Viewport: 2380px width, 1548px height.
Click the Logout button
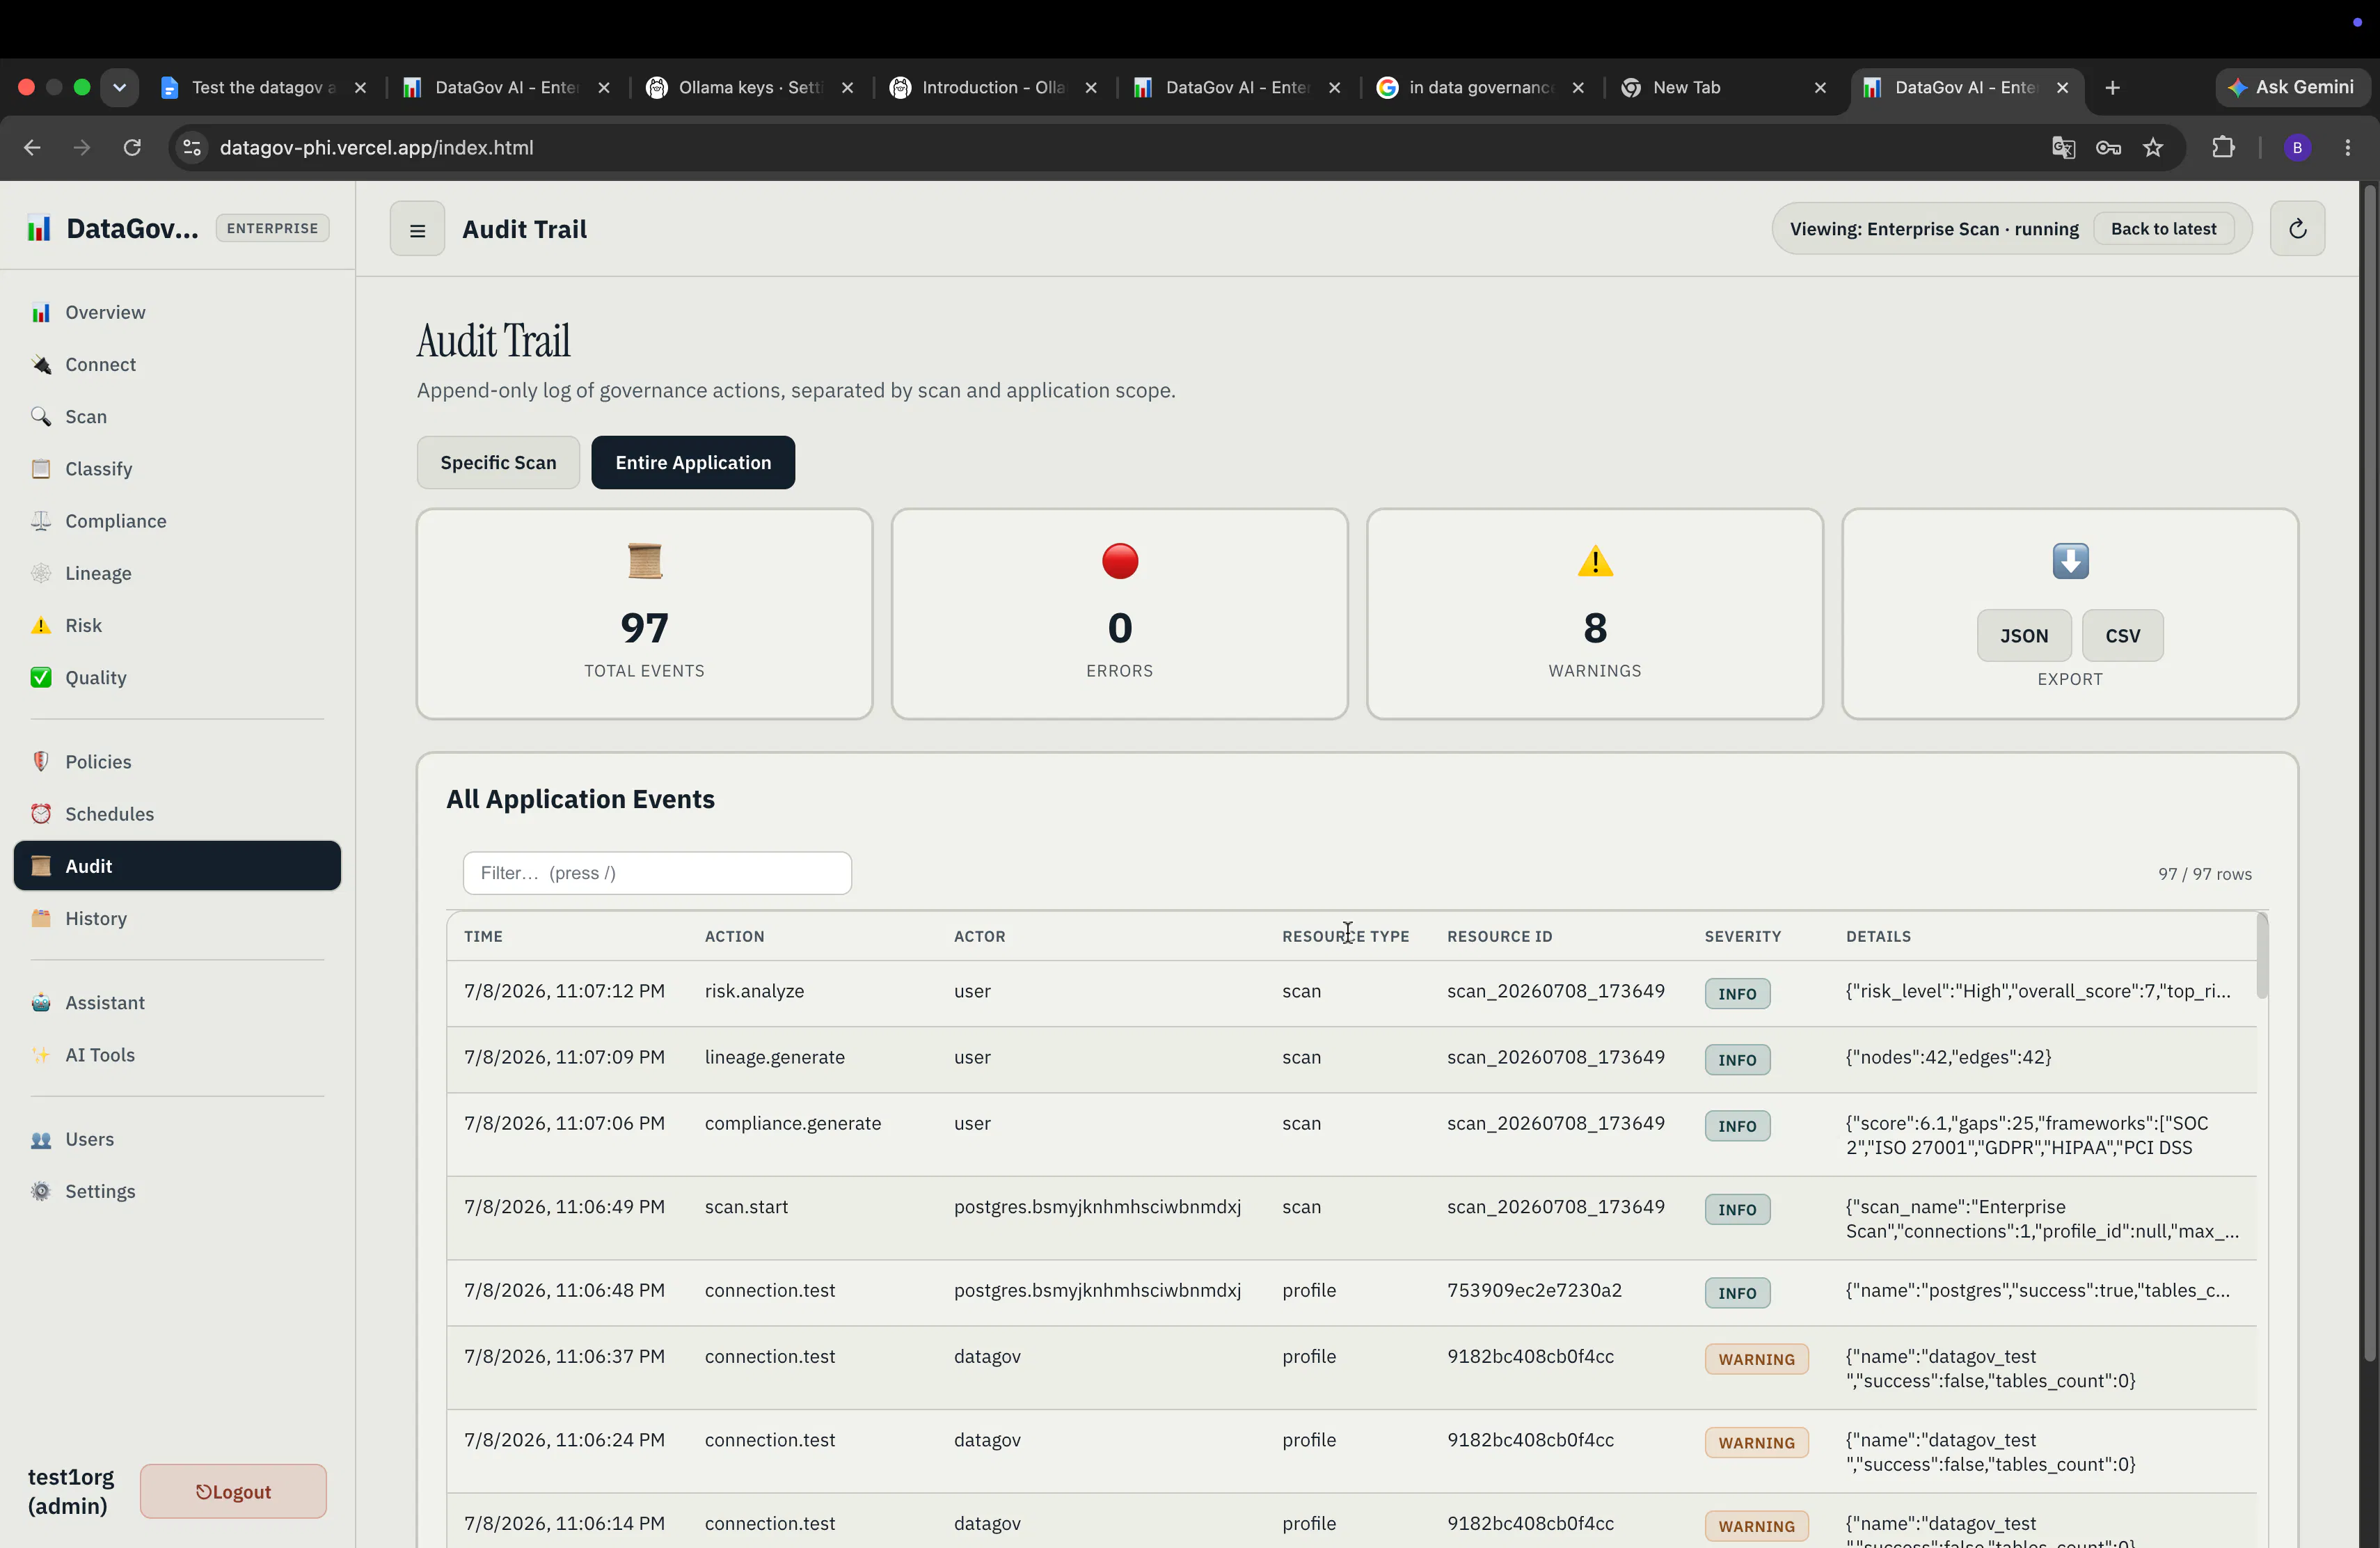[233, 1491]
